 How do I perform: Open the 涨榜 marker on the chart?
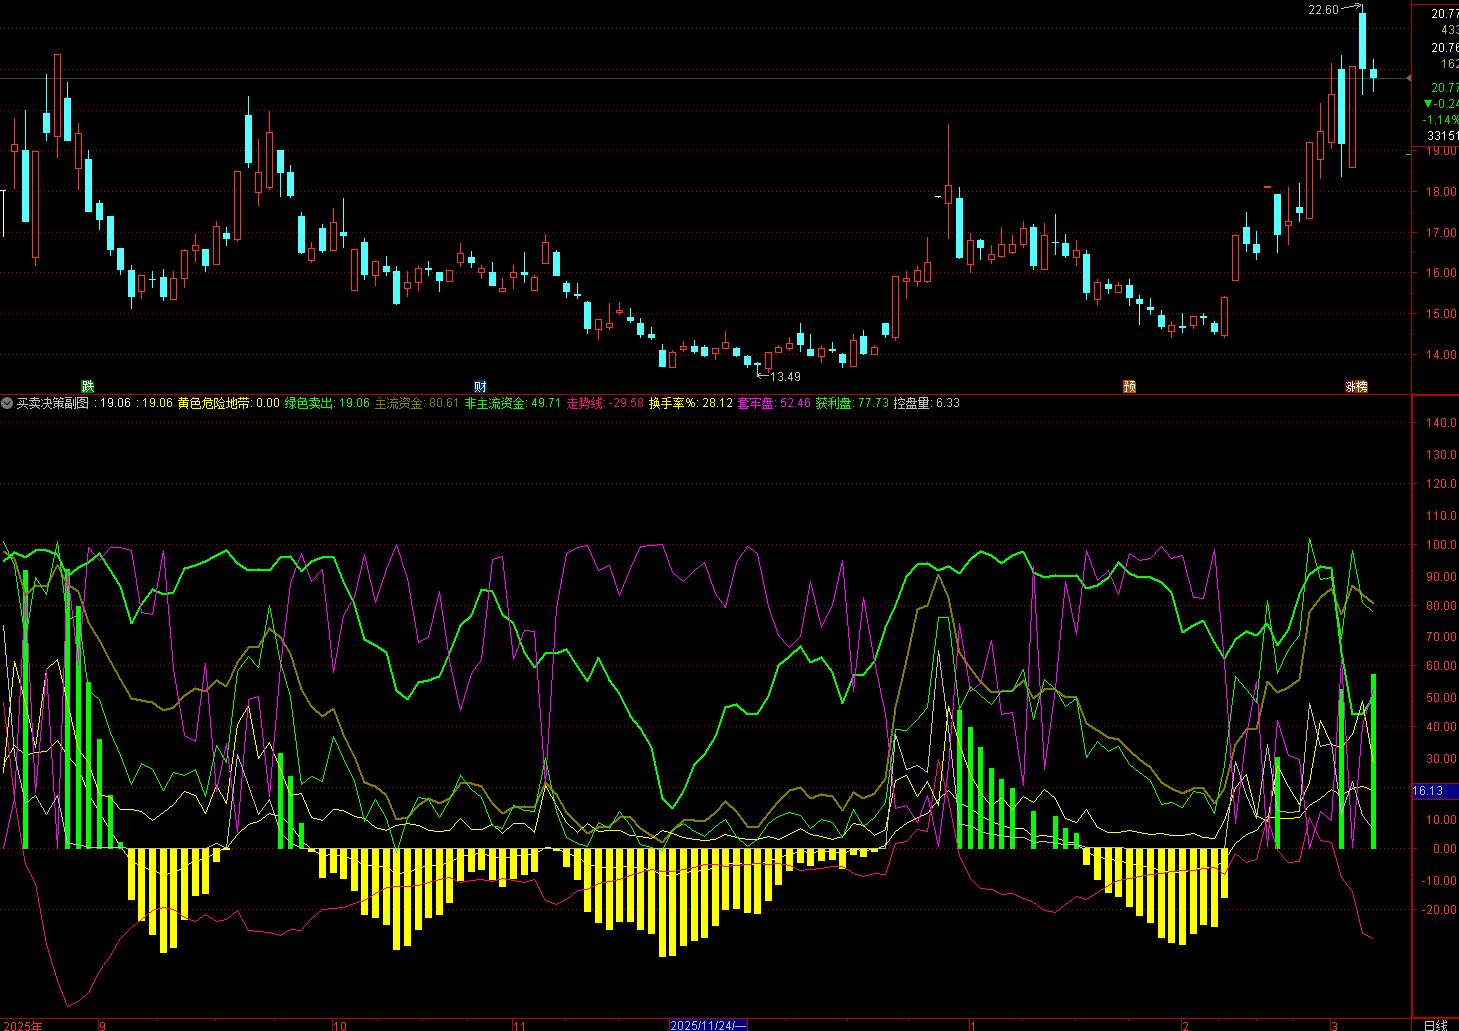click(x=1355, y=386)
